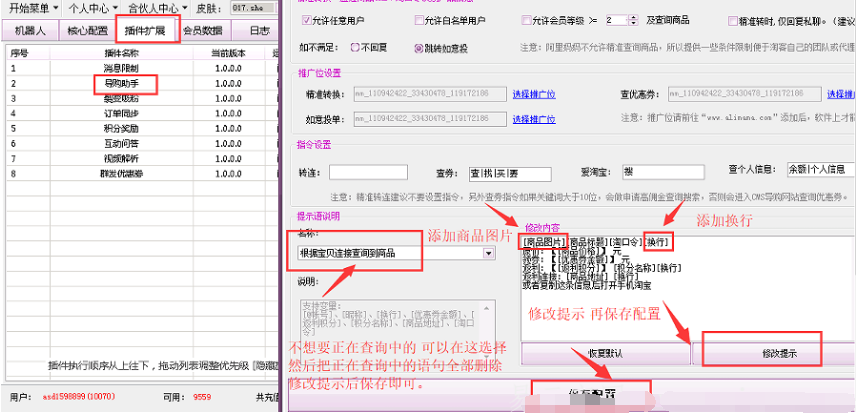Click 选择推广位 link beside 如意投单
Viewport: 858px width, 413px height.
(x=533, y=117)
